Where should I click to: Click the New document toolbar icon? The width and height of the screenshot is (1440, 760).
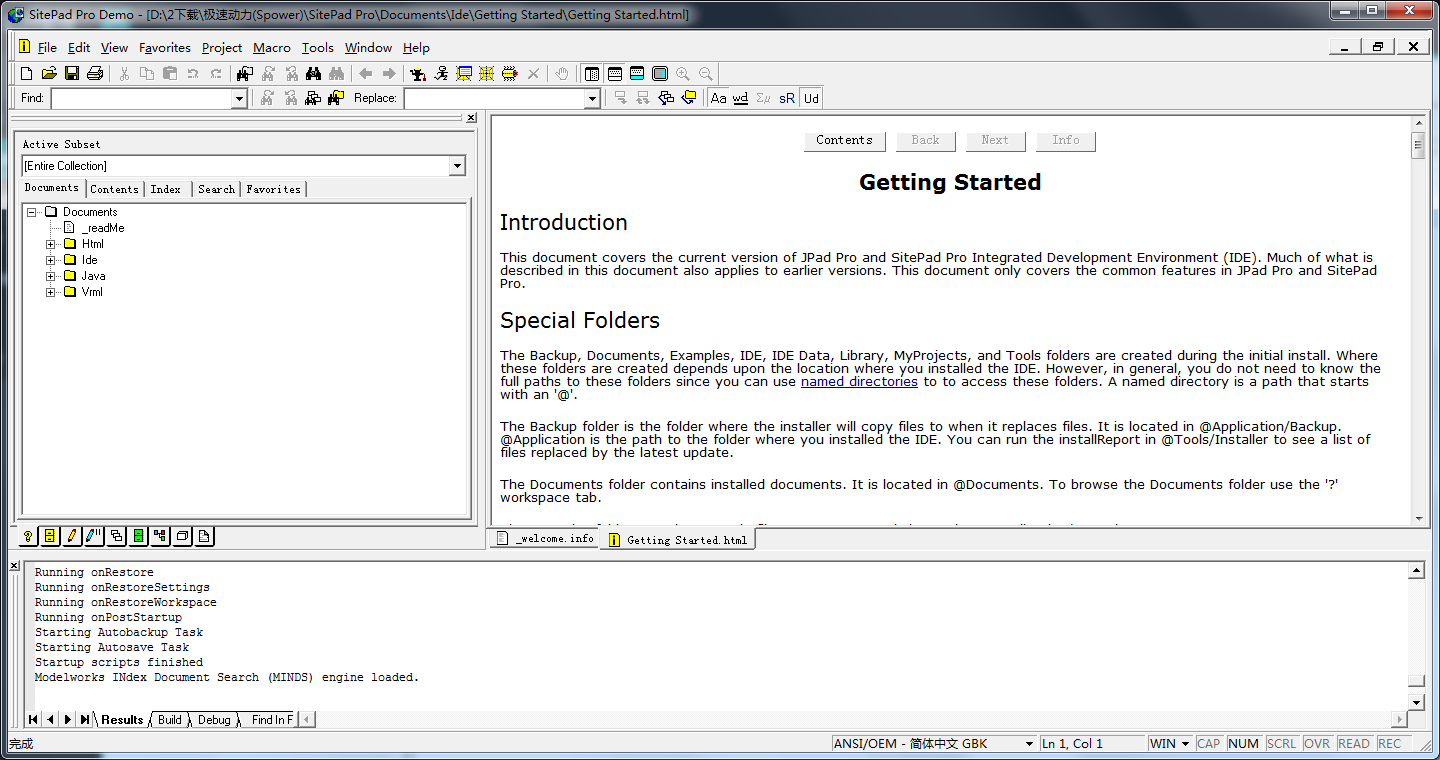point(27,74)
